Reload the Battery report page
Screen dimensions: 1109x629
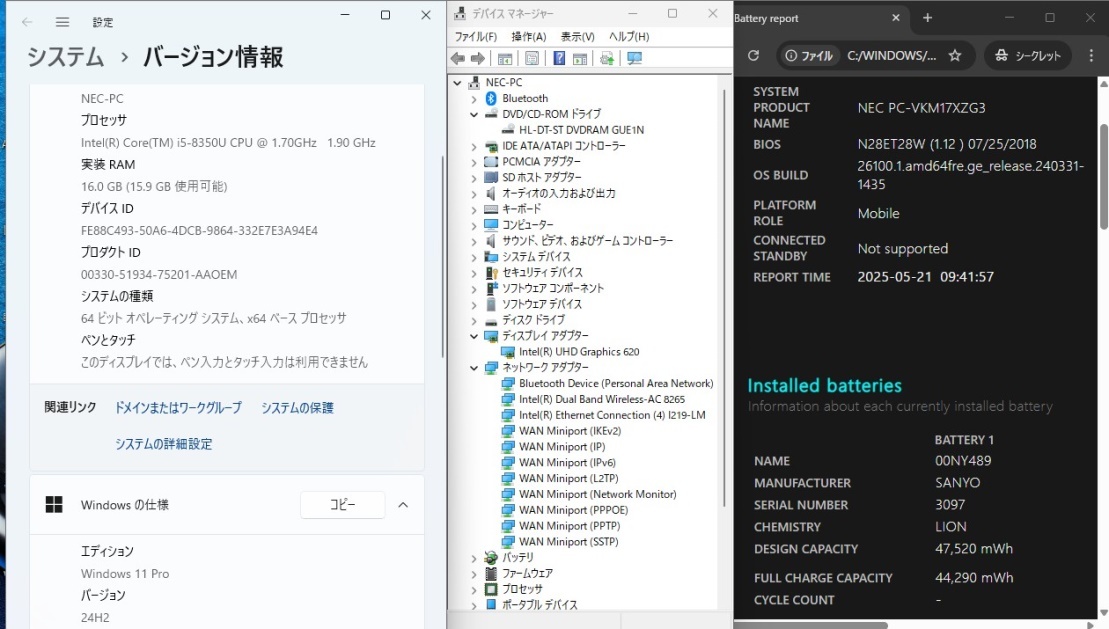point(753,55)
